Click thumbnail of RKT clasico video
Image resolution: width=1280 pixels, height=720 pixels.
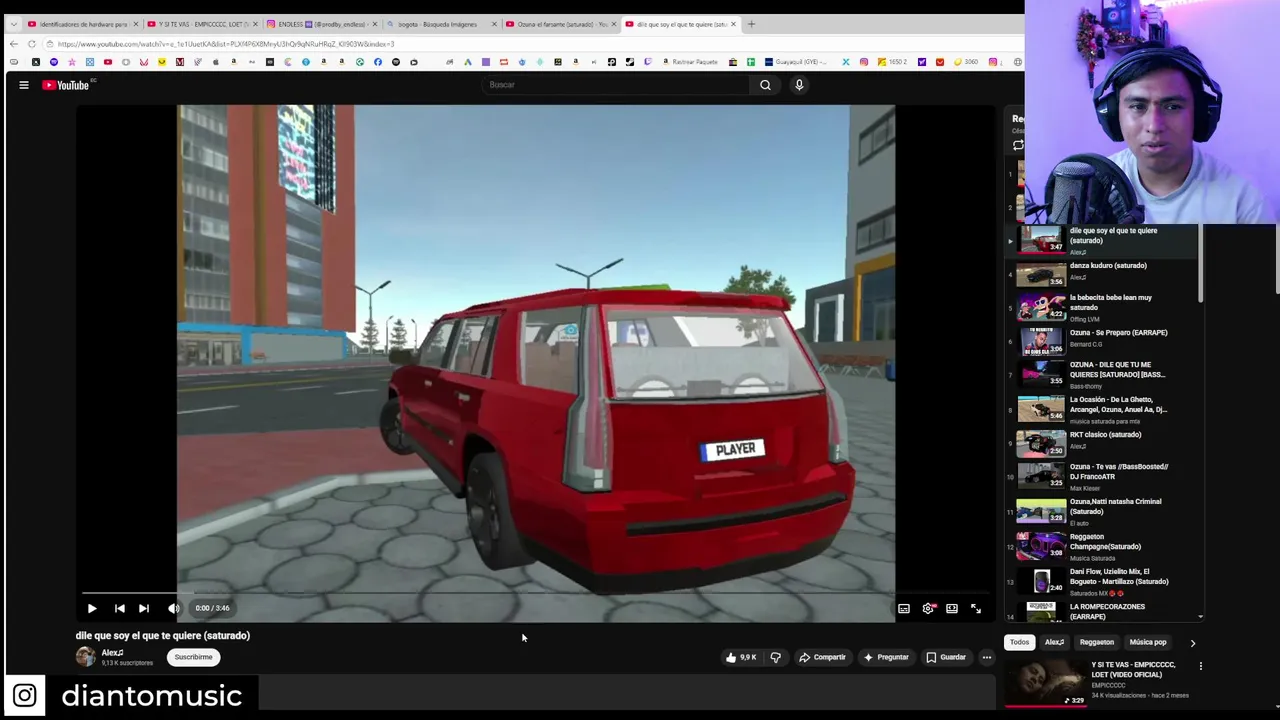pos(1041,444)
